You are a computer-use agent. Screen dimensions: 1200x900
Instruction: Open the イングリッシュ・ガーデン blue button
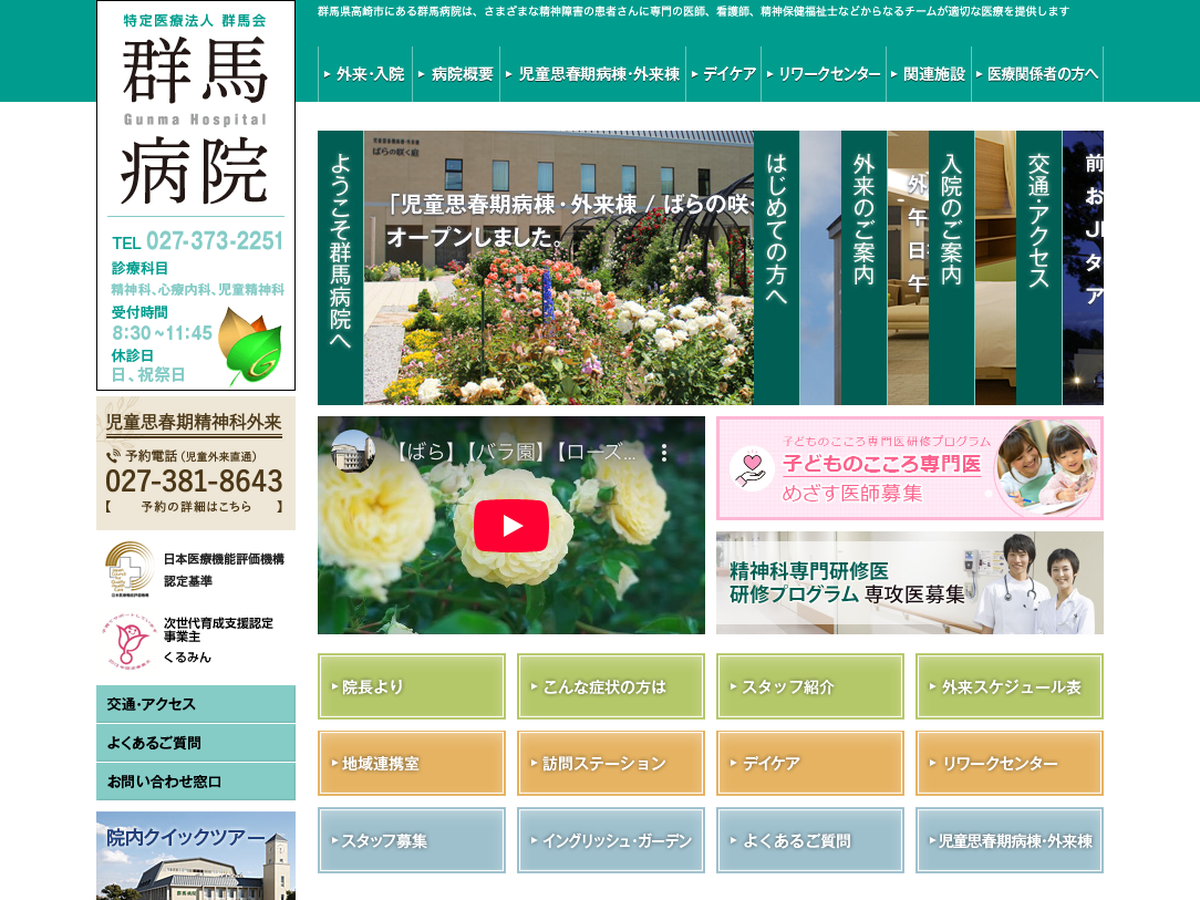pyautogui.click(x=610, y=841)
